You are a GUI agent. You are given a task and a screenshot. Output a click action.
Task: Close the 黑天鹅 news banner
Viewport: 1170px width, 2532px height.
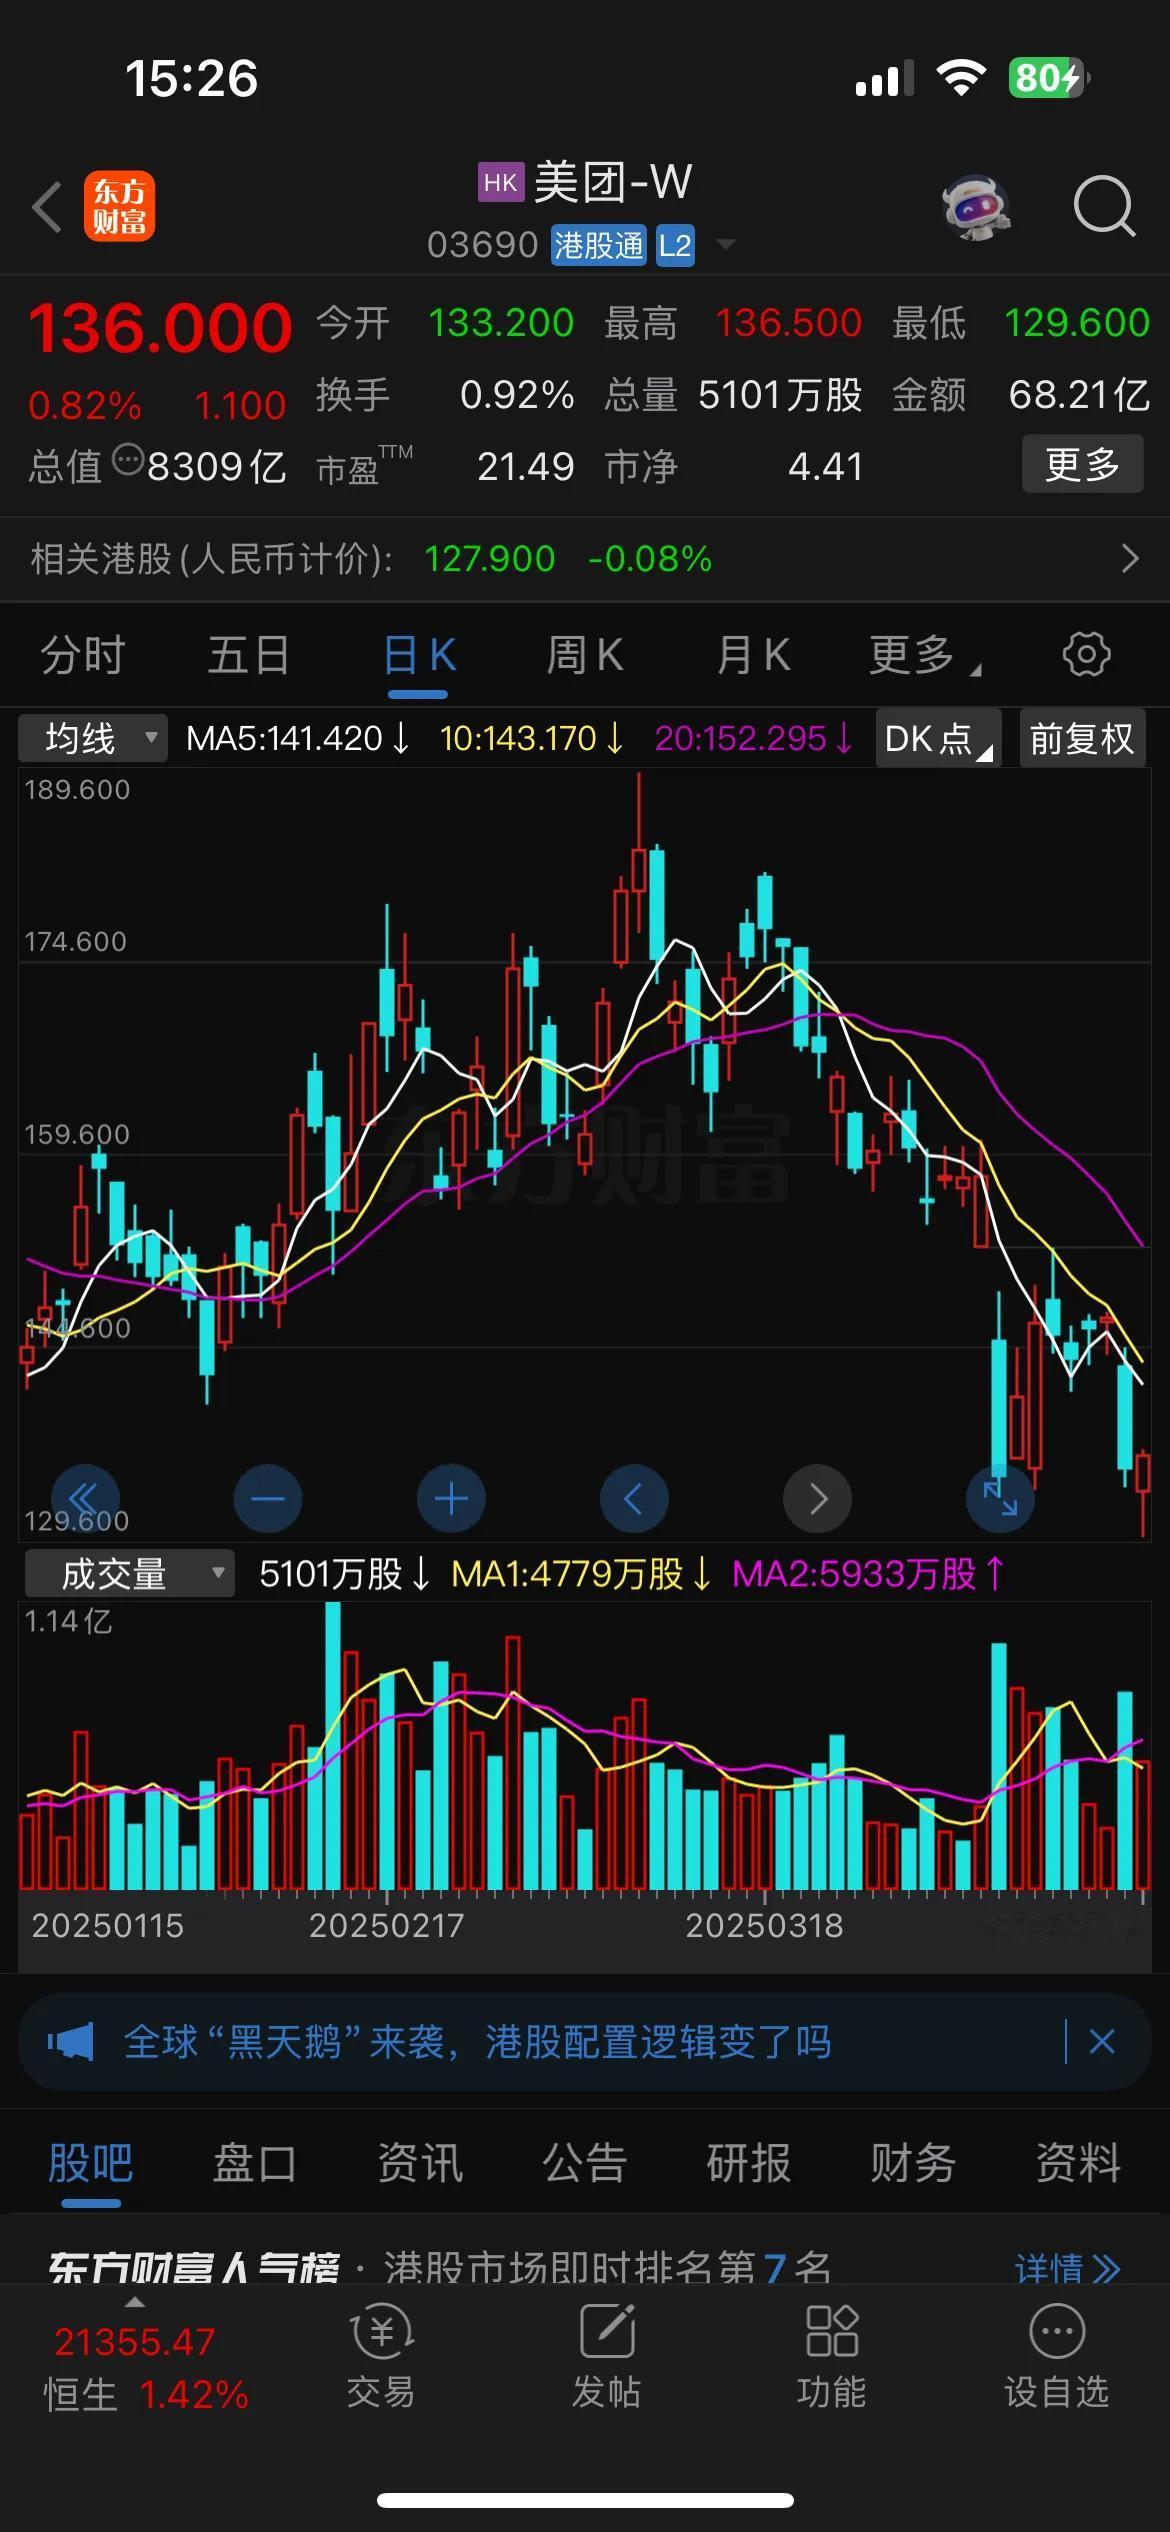click(1102, 2042)
